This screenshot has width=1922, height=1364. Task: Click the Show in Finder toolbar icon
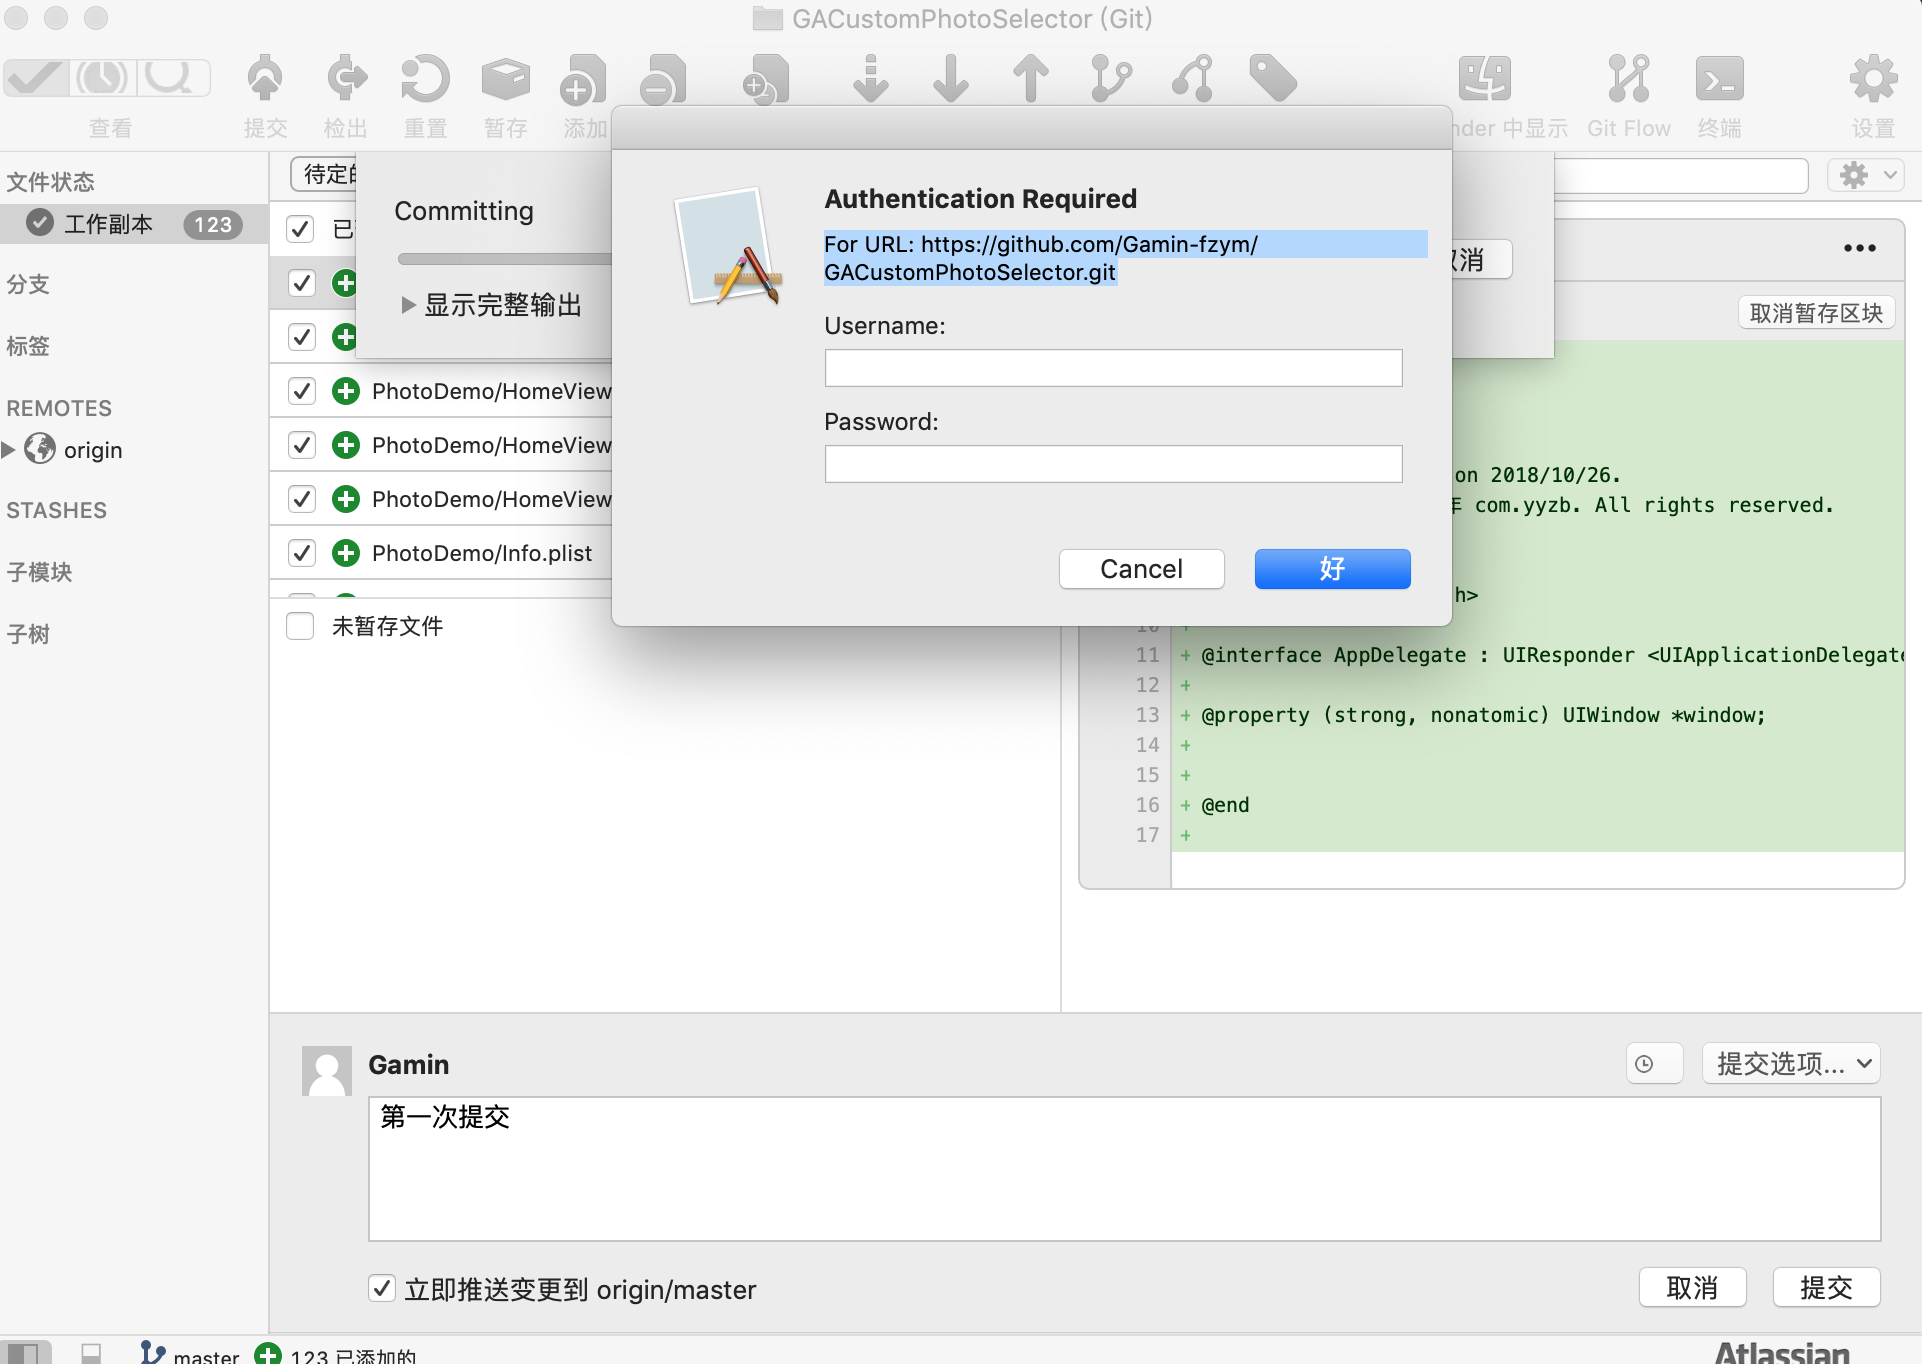point(1485,79)
